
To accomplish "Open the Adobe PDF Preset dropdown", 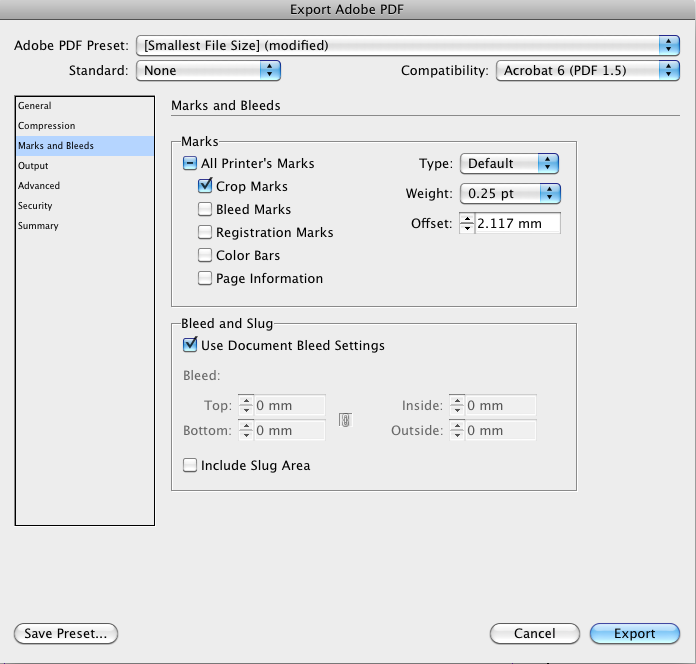I will 408,45.
